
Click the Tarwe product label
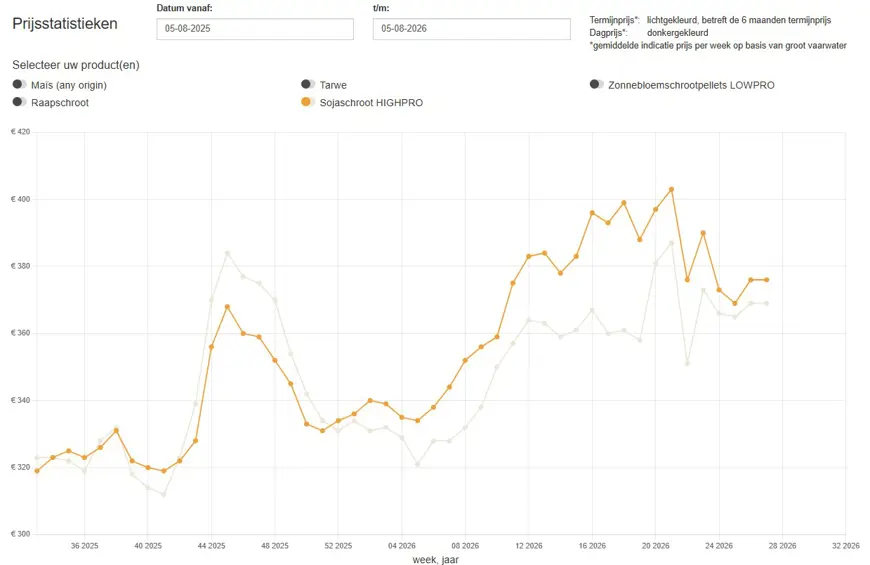[333, 85]
